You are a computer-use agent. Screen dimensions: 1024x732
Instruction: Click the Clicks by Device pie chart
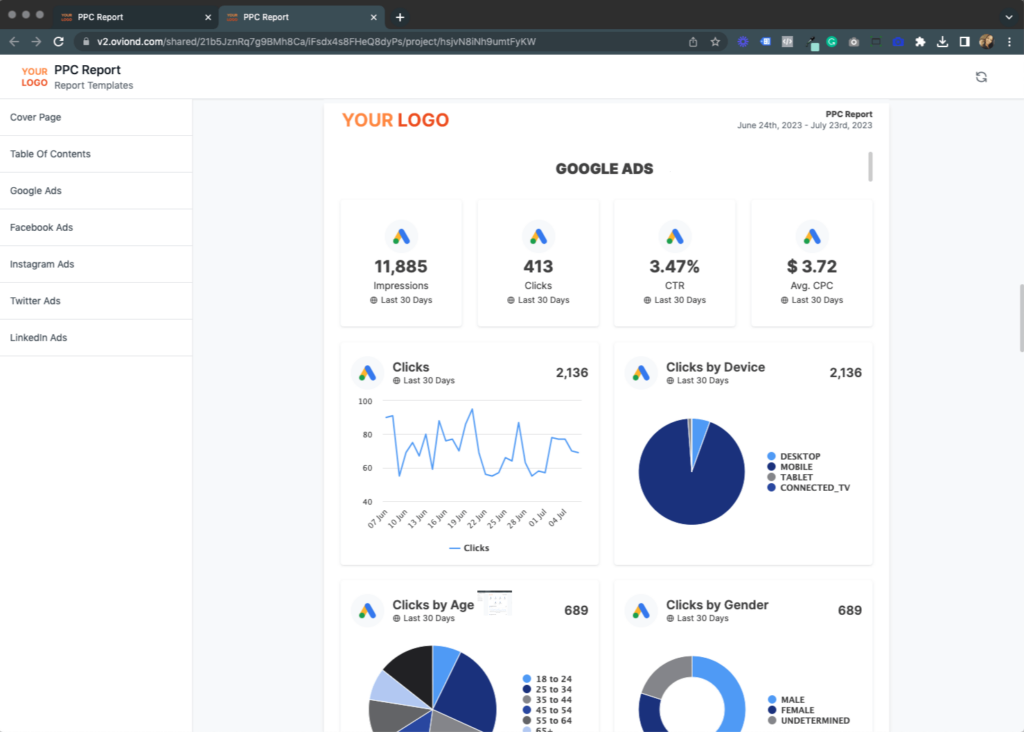tap(692, 471)
